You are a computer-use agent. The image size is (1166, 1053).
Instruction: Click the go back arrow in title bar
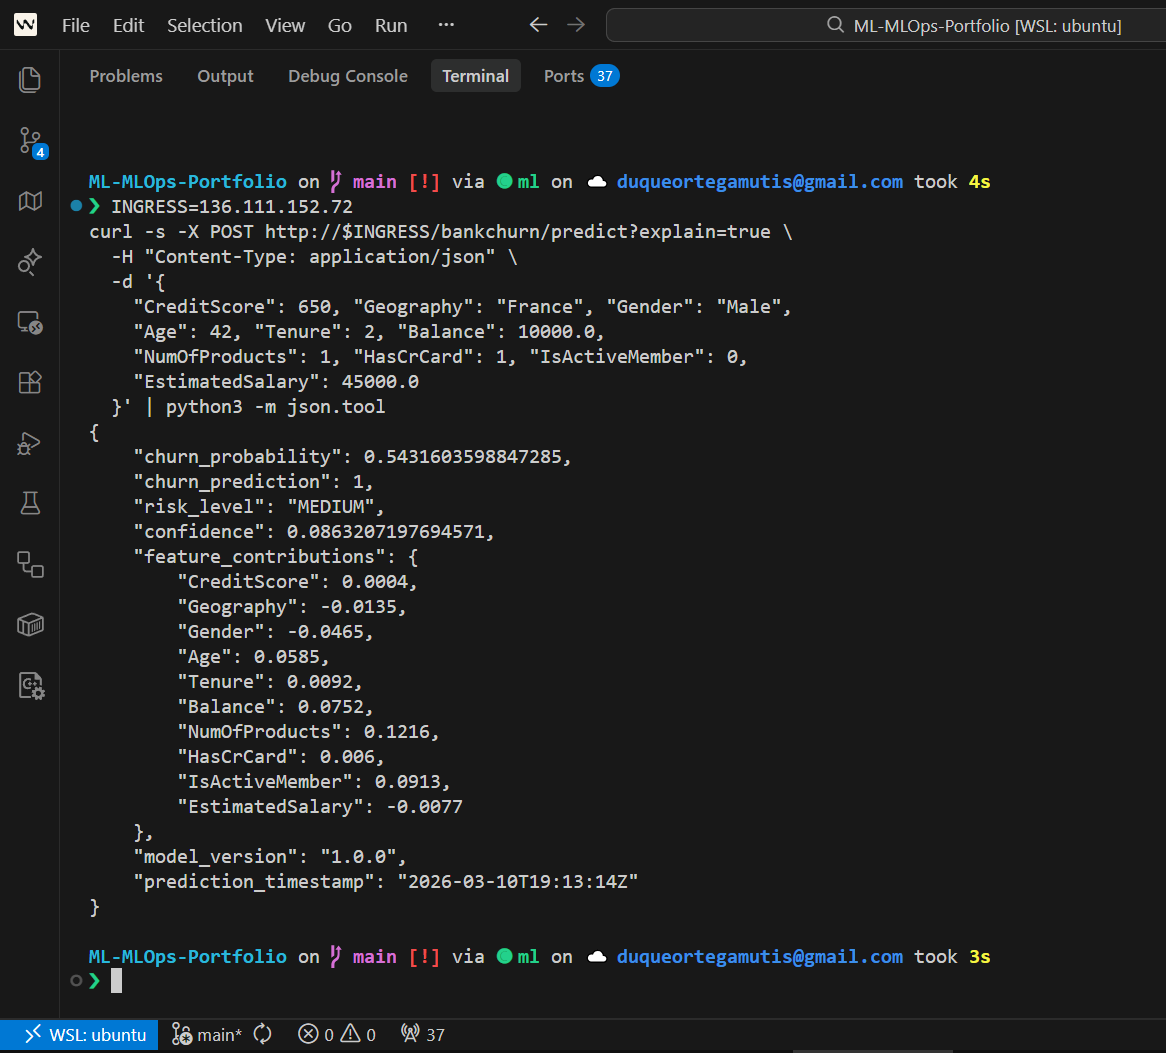(538, 26)
